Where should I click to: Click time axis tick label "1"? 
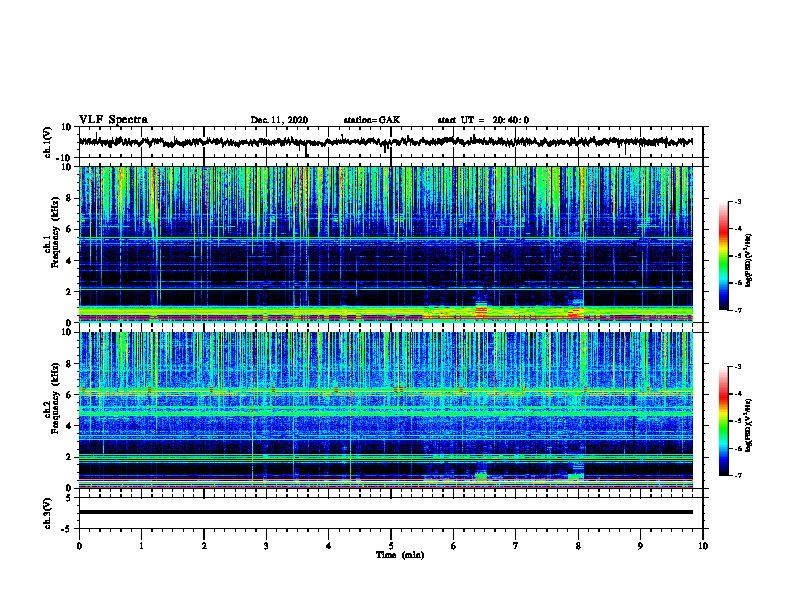coord(141,546)
